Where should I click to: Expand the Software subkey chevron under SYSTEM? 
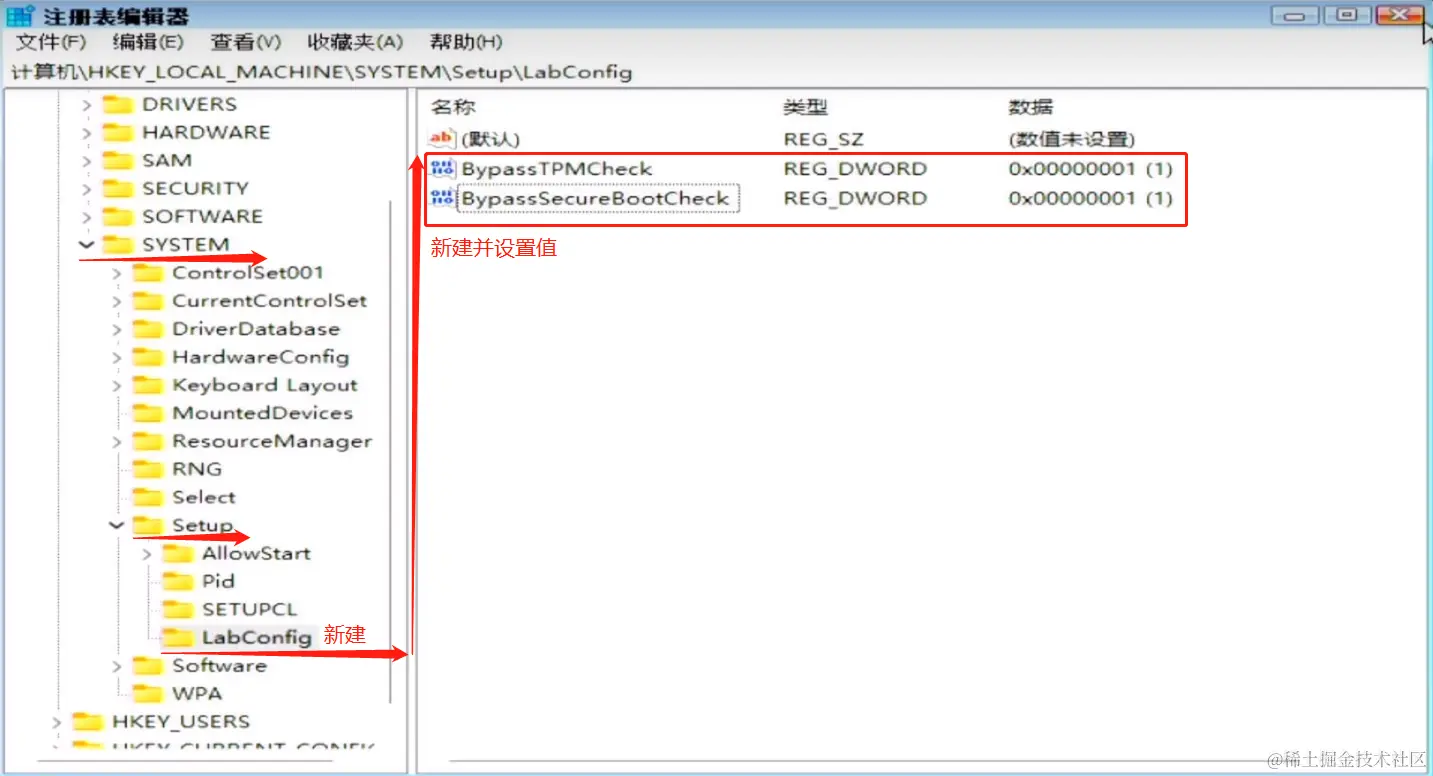tap(117, 665)
